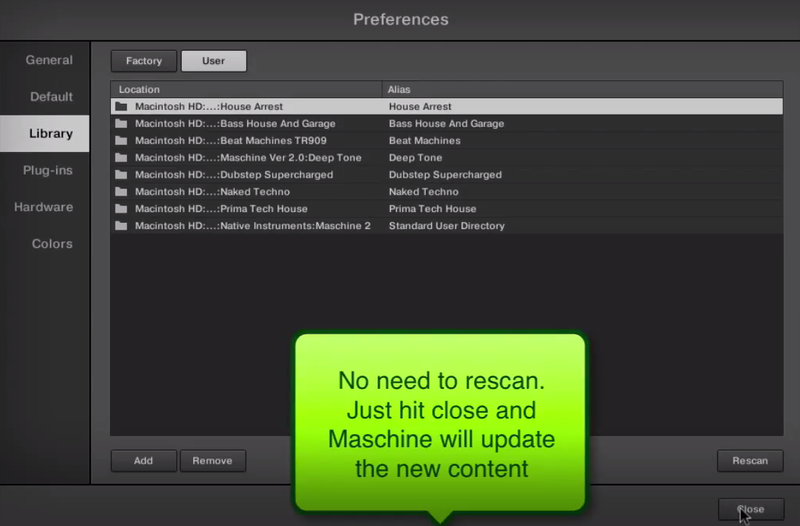800x526 pixels.
Task: Click the Naked Techno alias cell
Action: (x=423, y=192)
